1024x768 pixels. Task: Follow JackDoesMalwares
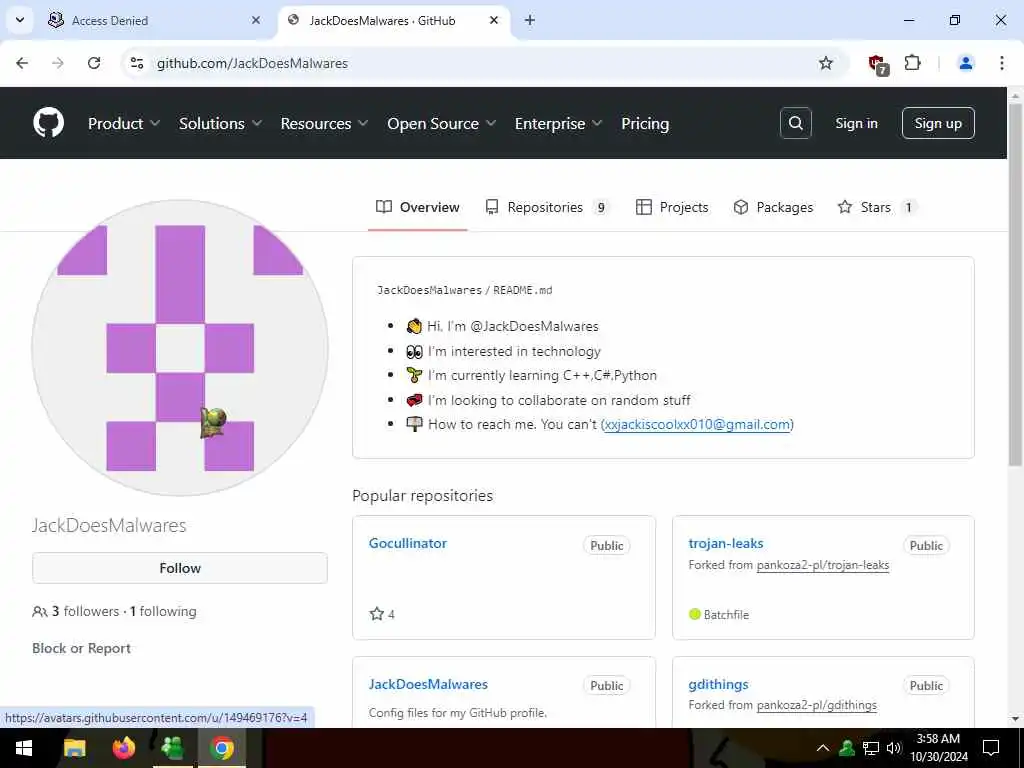click(x=180, y=568)
